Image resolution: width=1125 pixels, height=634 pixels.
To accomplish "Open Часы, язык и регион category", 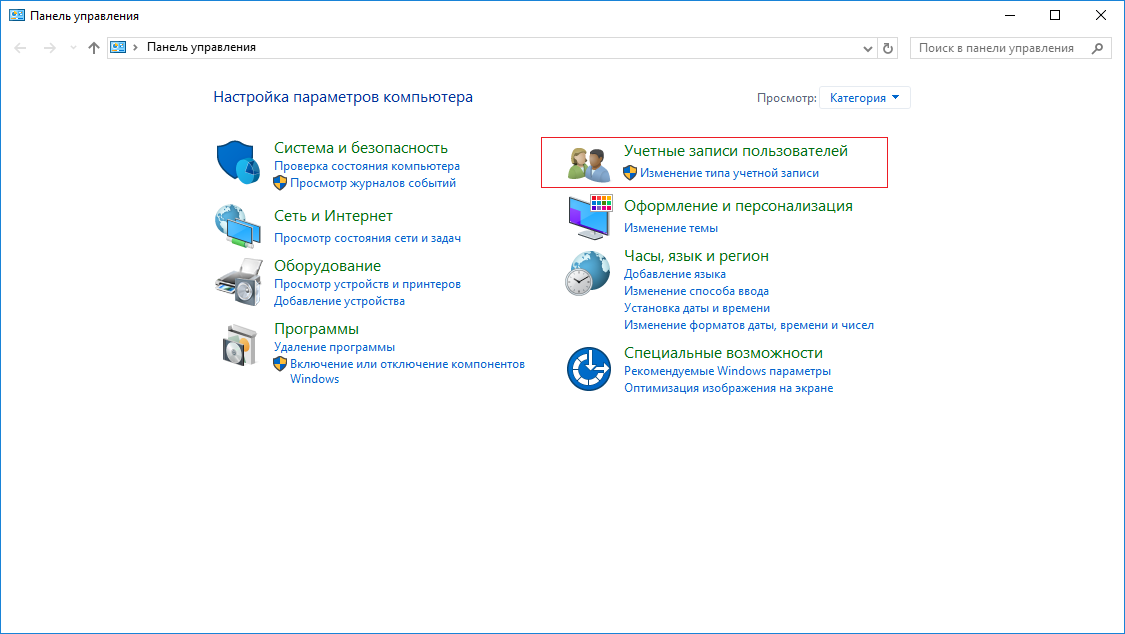I will tap(696, 256).
